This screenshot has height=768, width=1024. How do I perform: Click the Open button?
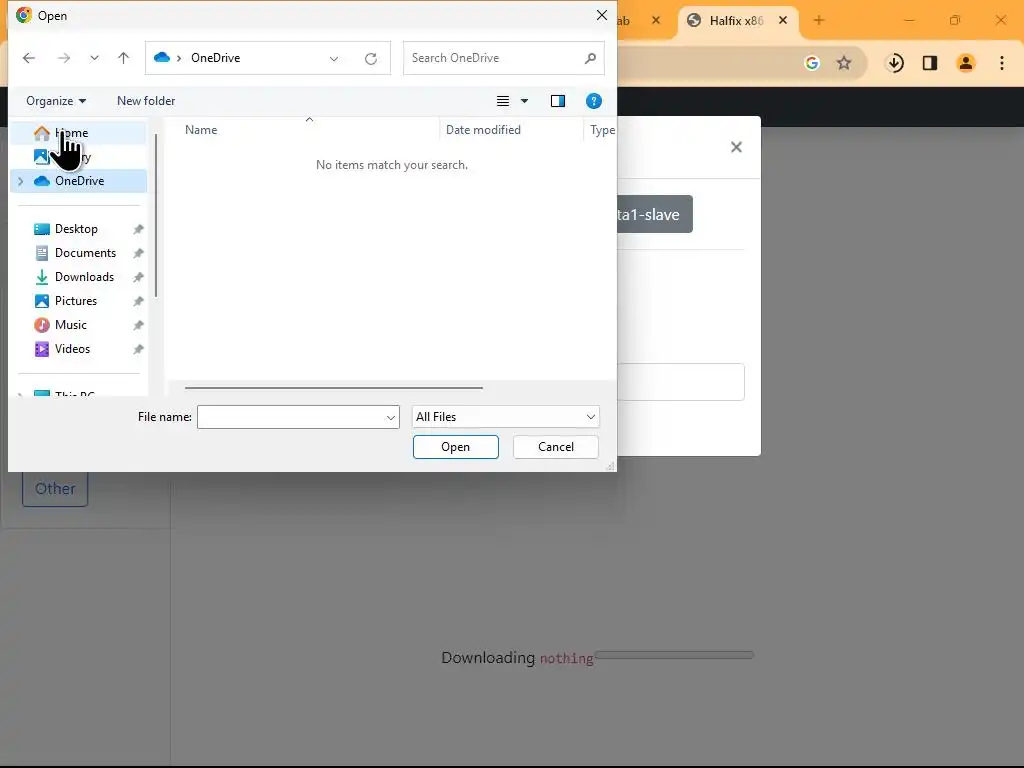tap(456, 447)
